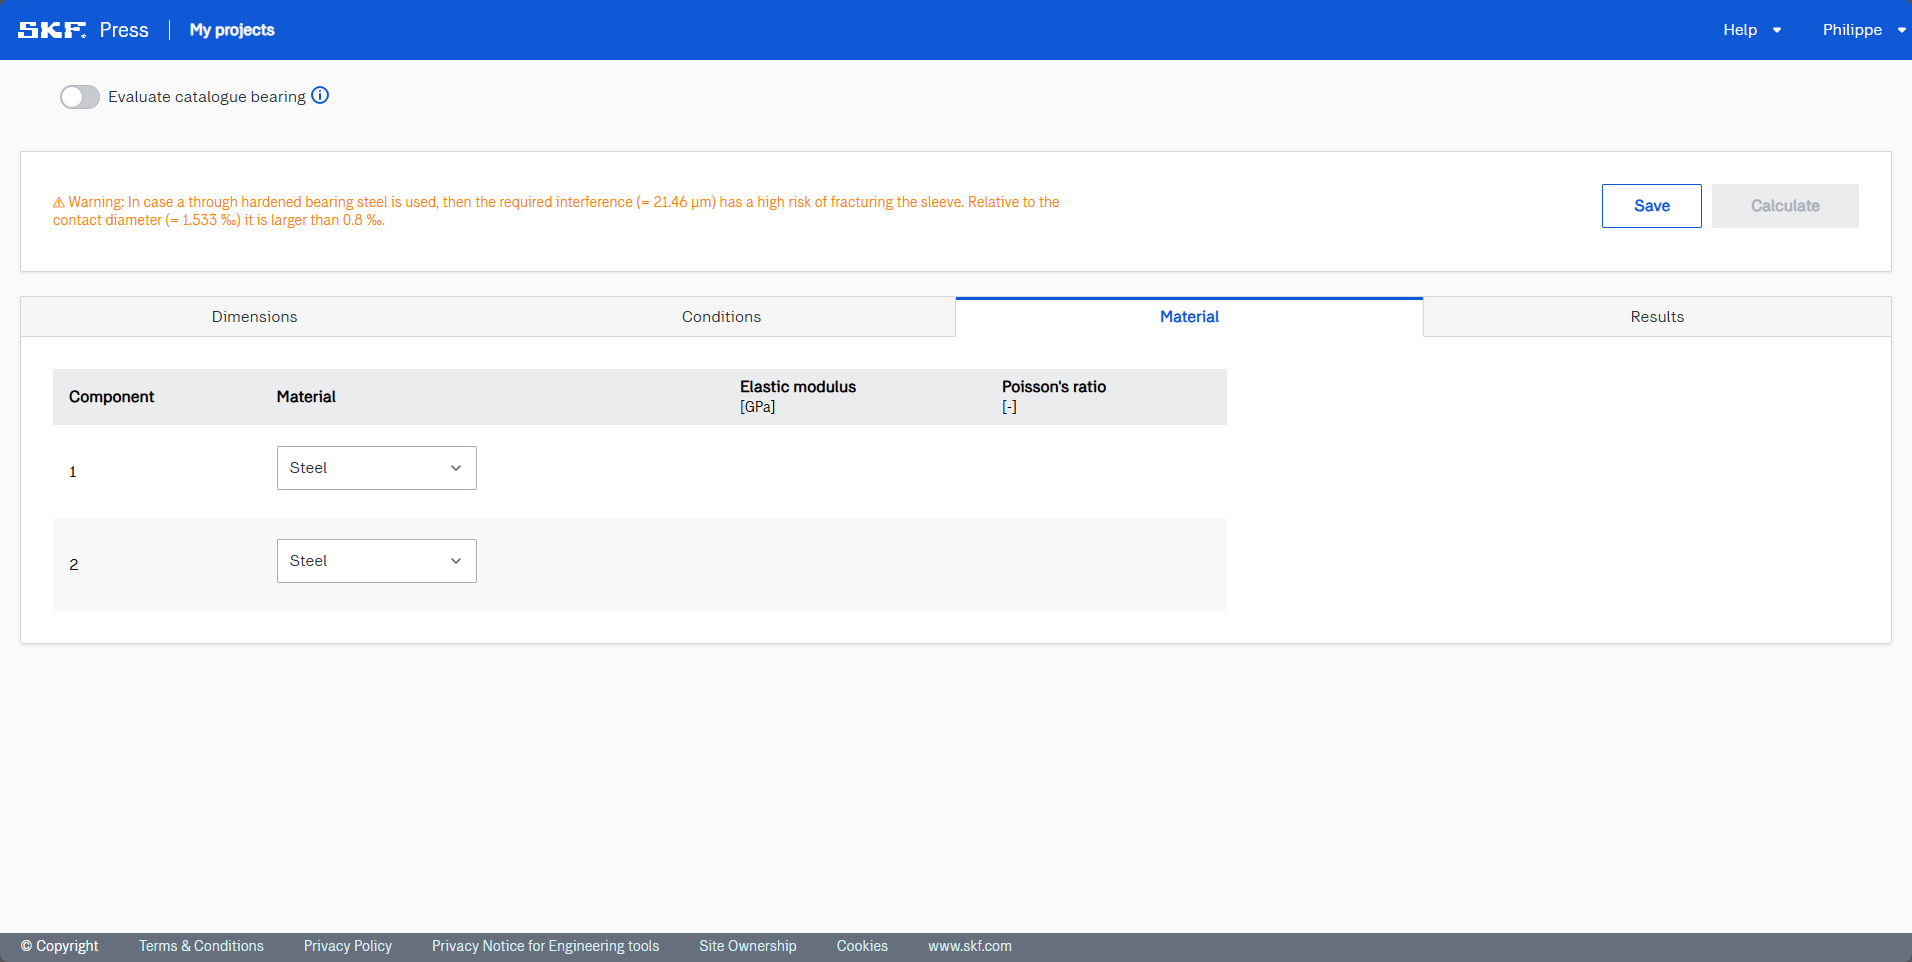
Task: Visit the www.skf.com link
Action: [x=969, y=946]
